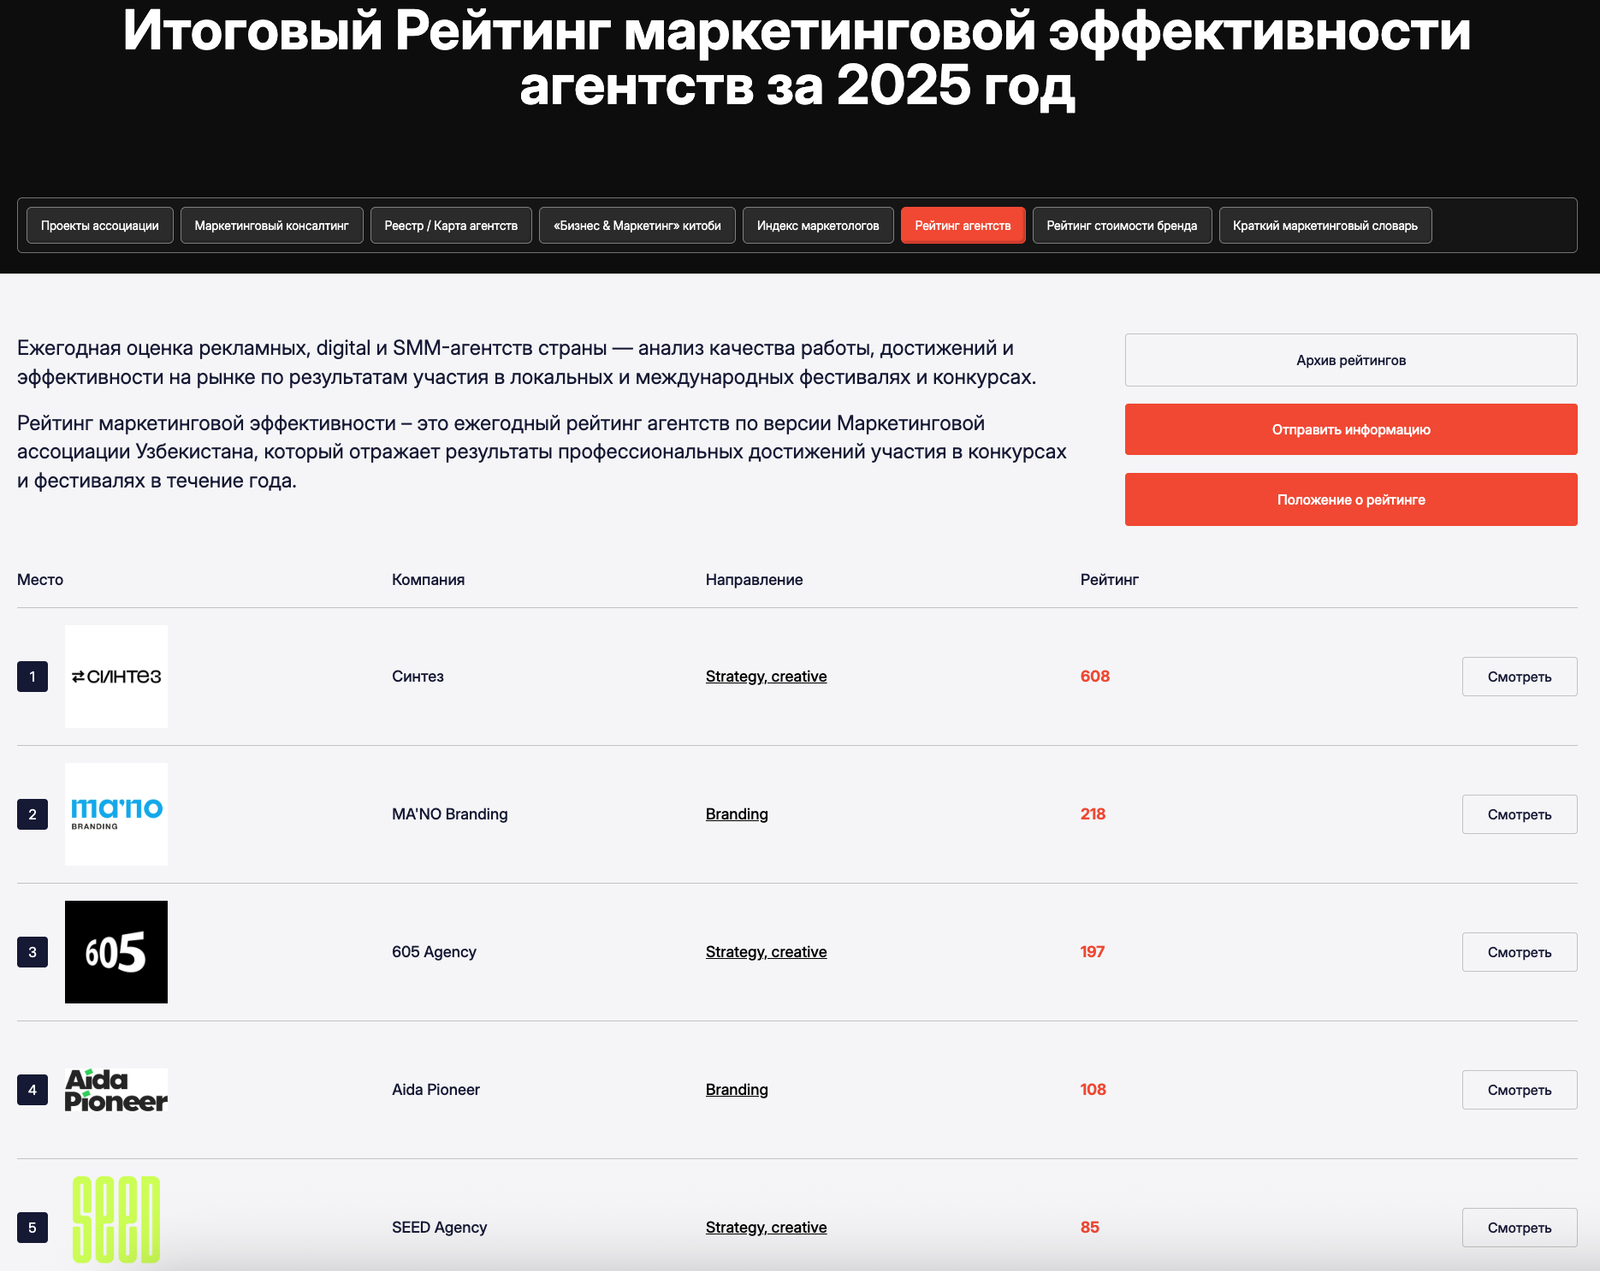Click company name MA'NO Branding
The width and height of the screenshot is (1600, 1271).
[450, 814]
